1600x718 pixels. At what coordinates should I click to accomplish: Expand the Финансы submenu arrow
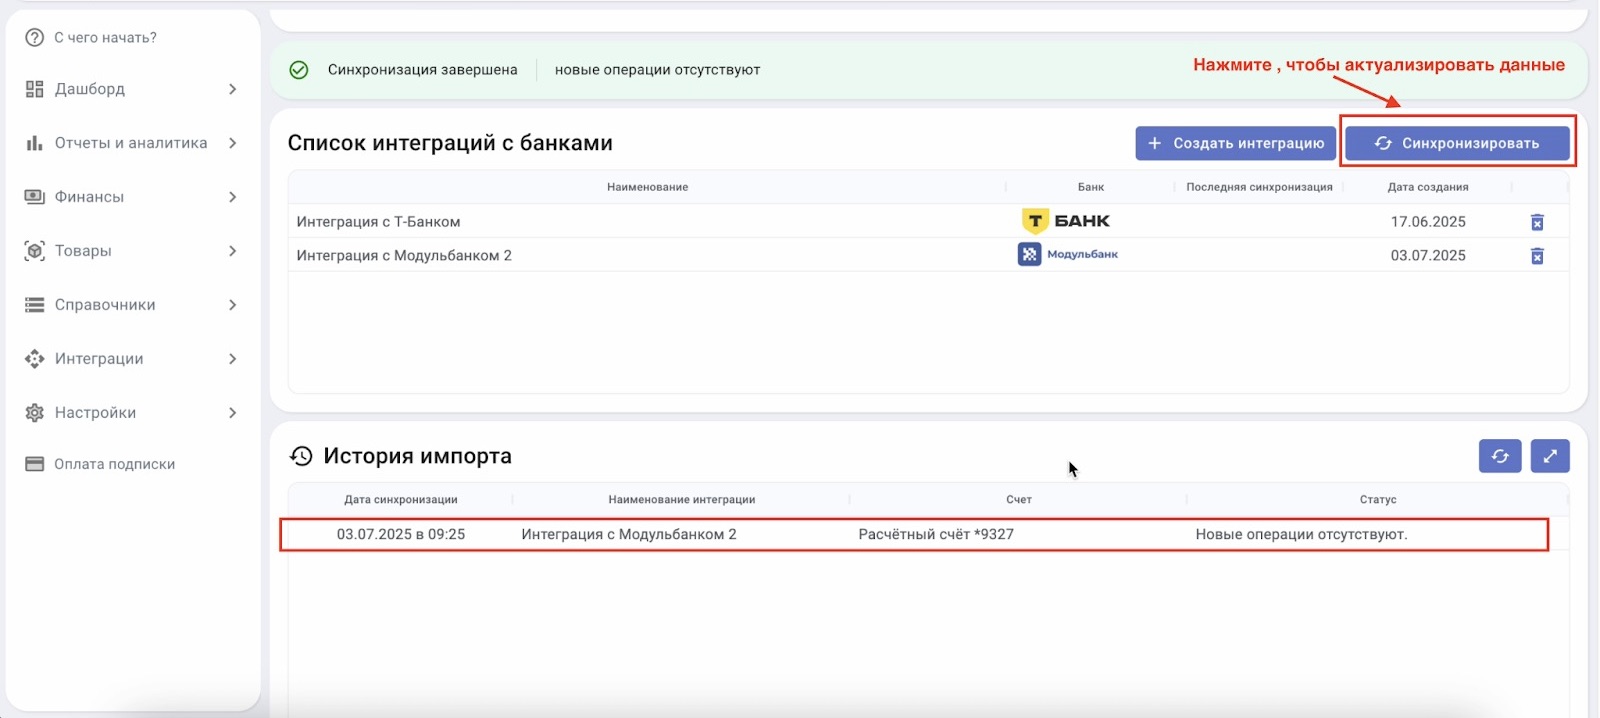(232, 197)
